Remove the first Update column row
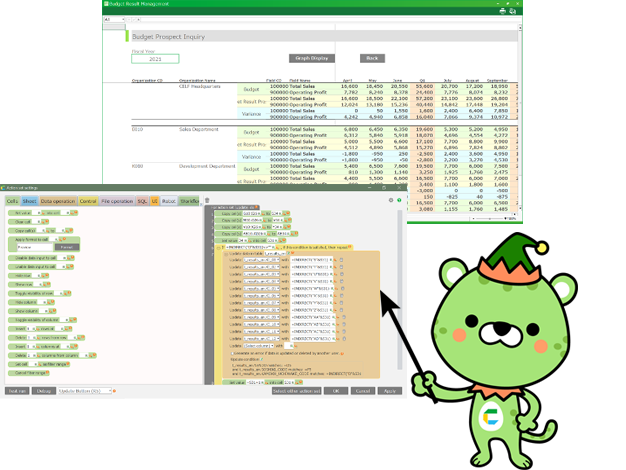Viewport: 626px width, 470px height. coord(341,260)
